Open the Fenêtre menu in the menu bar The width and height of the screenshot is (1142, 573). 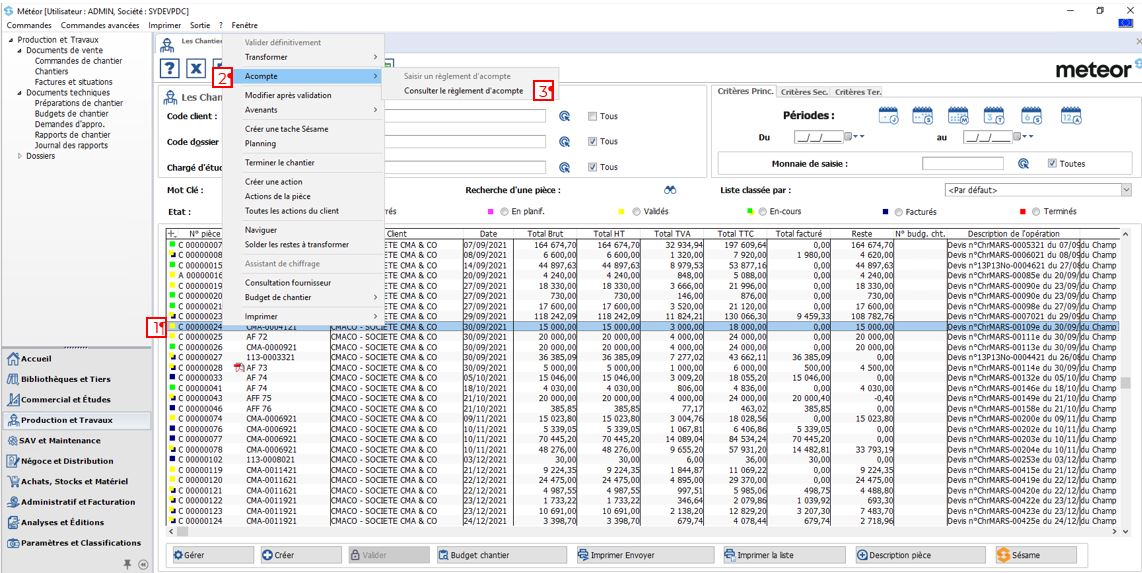click(x=244, y=25)
